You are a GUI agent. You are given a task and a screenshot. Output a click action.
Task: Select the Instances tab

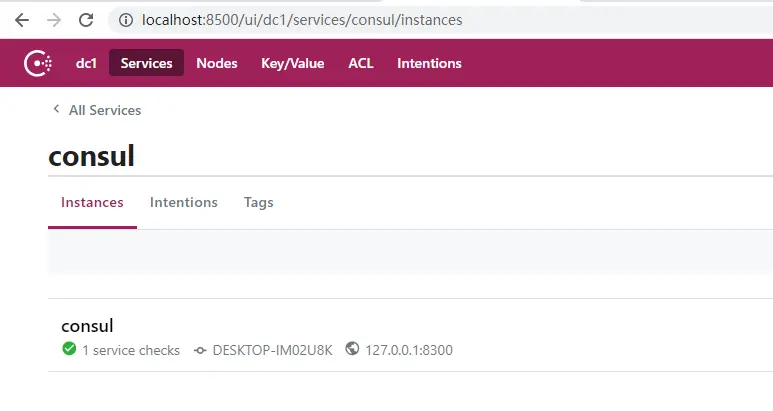[92, 202]
